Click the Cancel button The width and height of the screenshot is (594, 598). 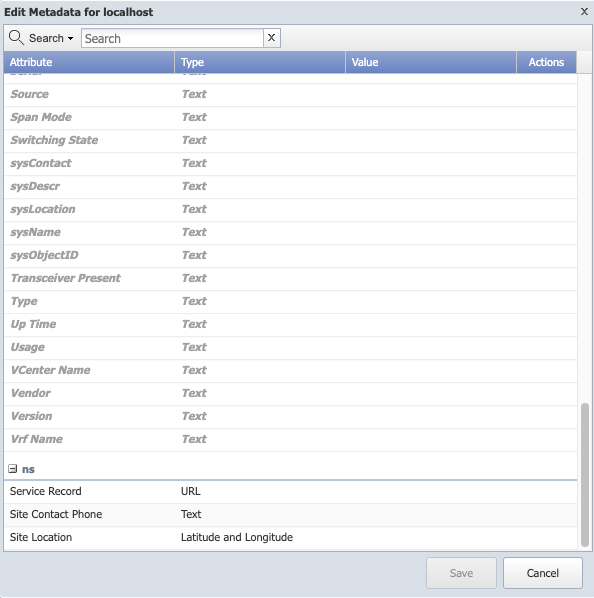point(543,573)
